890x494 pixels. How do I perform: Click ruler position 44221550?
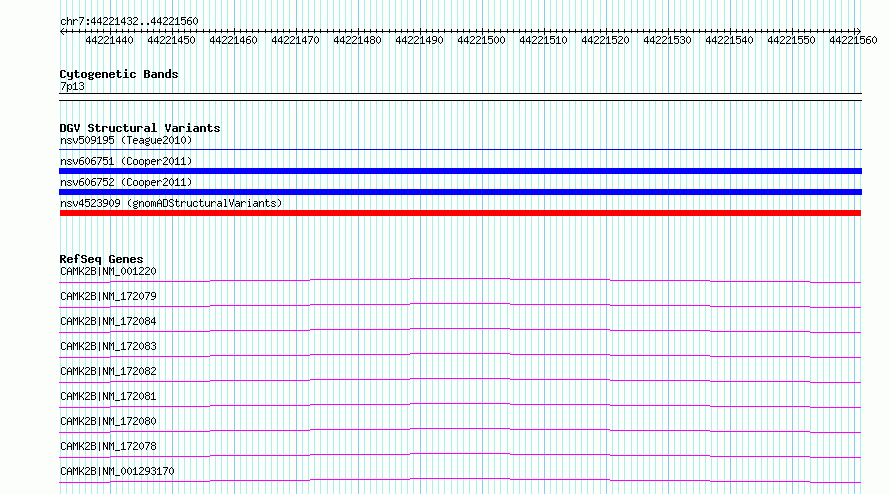pos(791,40)
